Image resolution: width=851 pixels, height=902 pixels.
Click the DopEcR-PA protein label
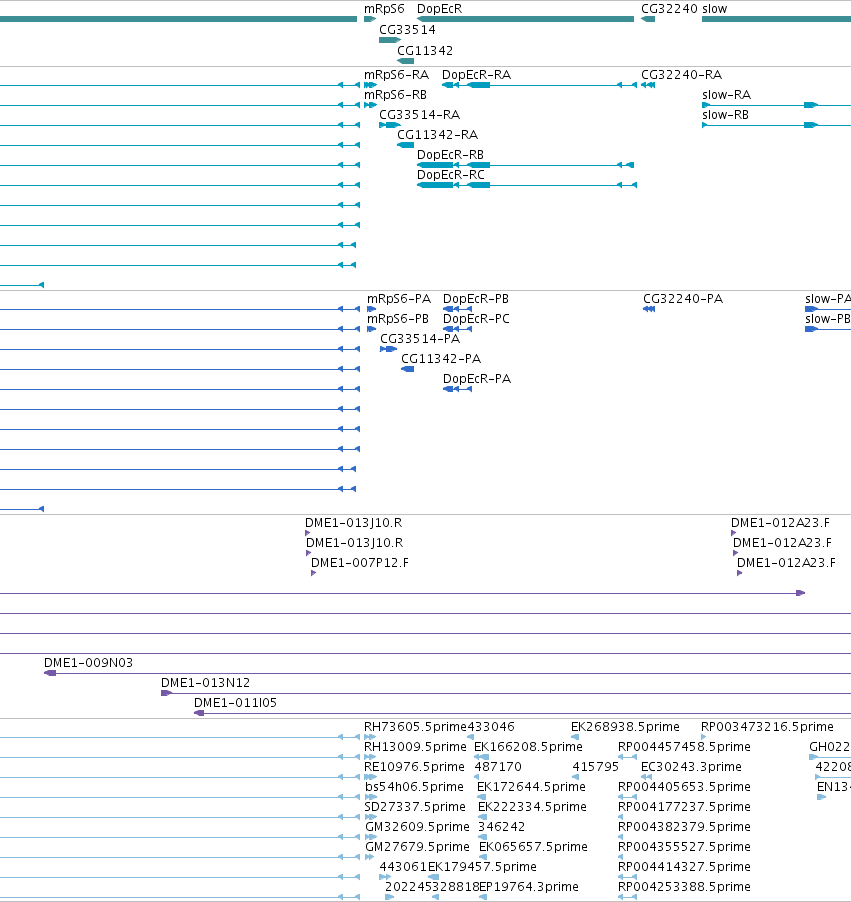click(x=476, y=379)
